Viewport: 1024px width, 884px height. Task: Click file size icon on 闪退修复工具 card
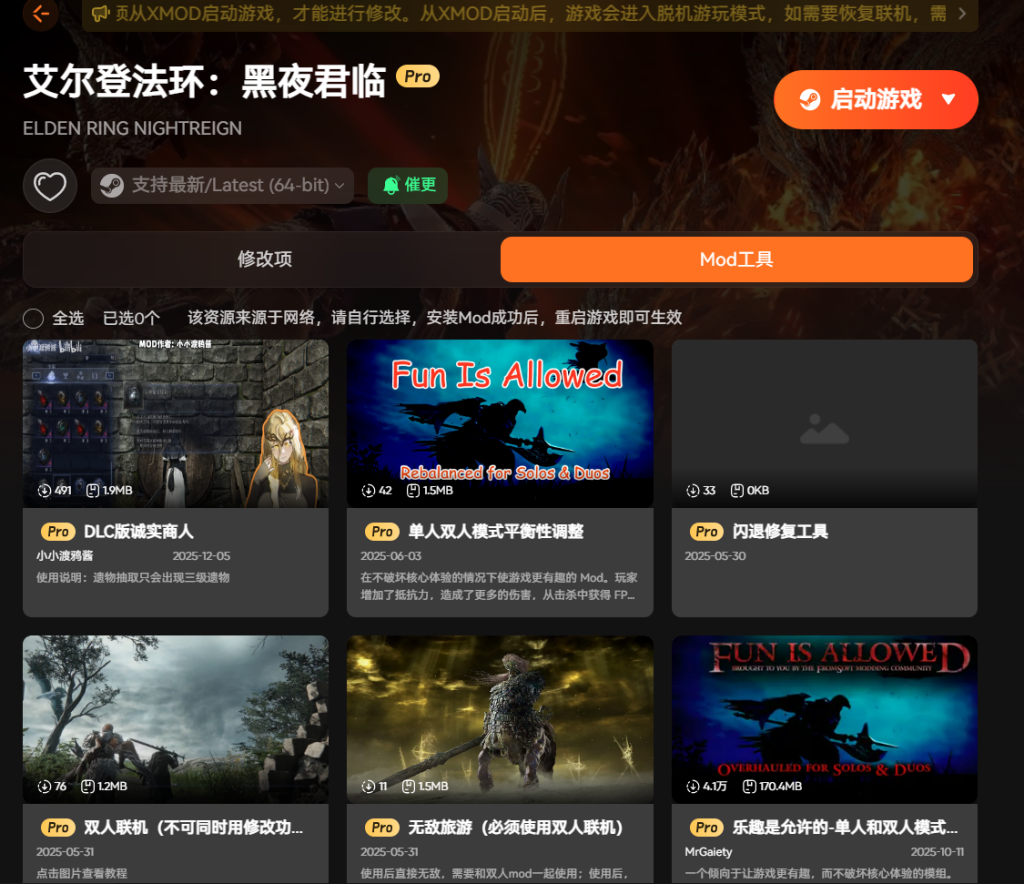[737, 491]
